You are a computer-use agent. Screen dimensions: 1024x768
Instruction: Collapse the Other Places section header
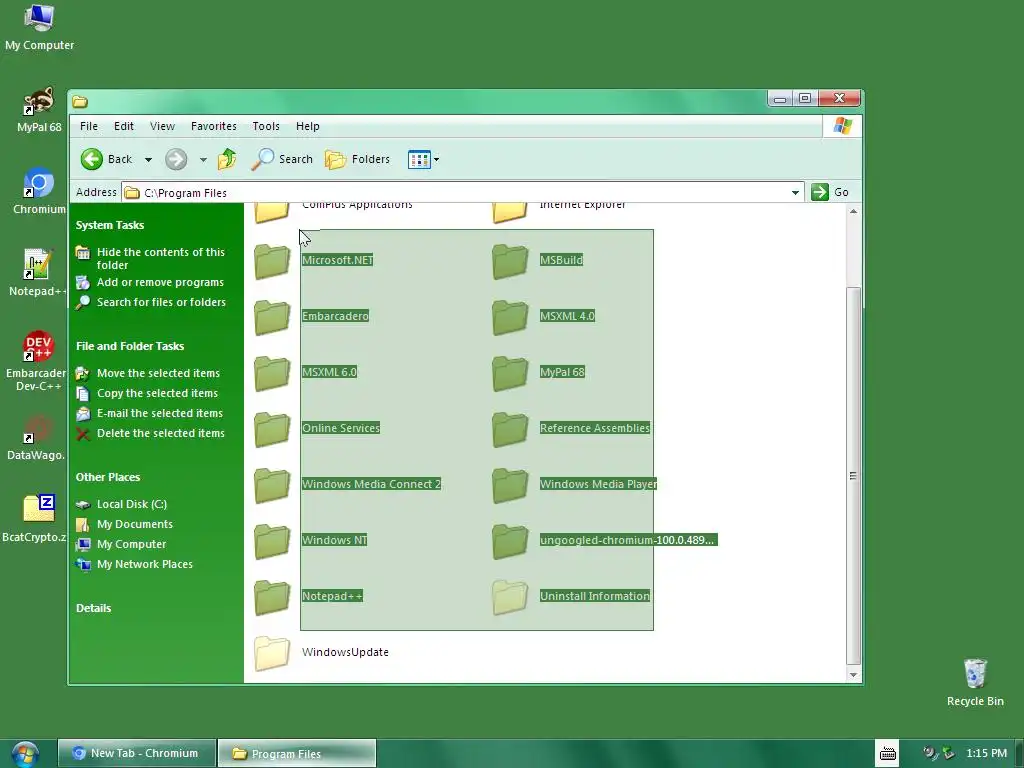click(x=108, y=477)
